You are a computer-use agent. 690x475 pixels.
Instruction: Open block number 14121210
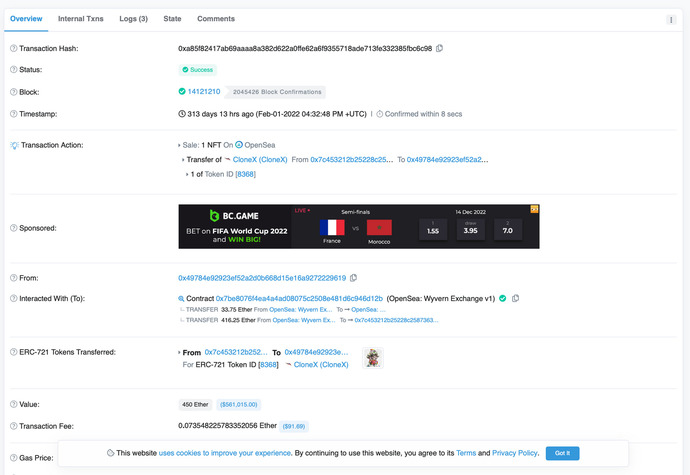click(204, 91)
